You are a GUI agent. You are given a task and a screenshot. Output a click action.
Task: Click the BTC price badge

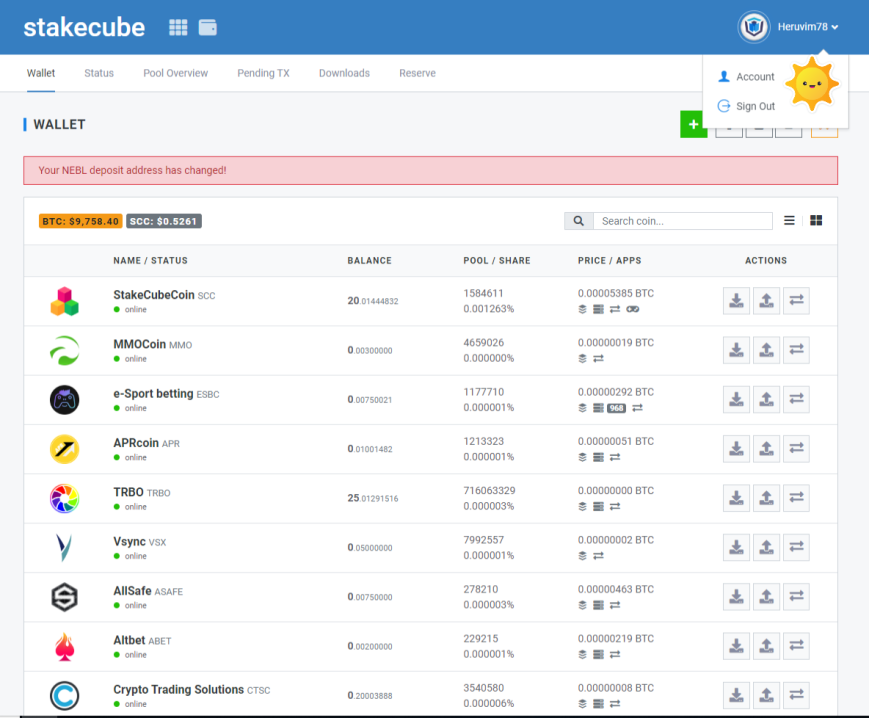80,221
